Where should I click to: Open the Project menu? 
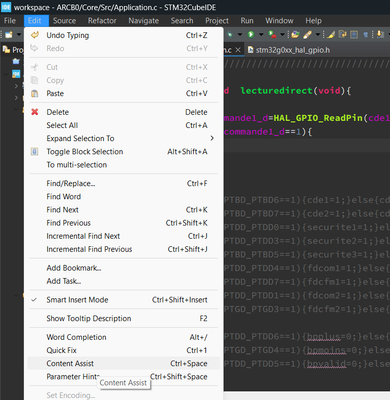[x=217, y=21]
